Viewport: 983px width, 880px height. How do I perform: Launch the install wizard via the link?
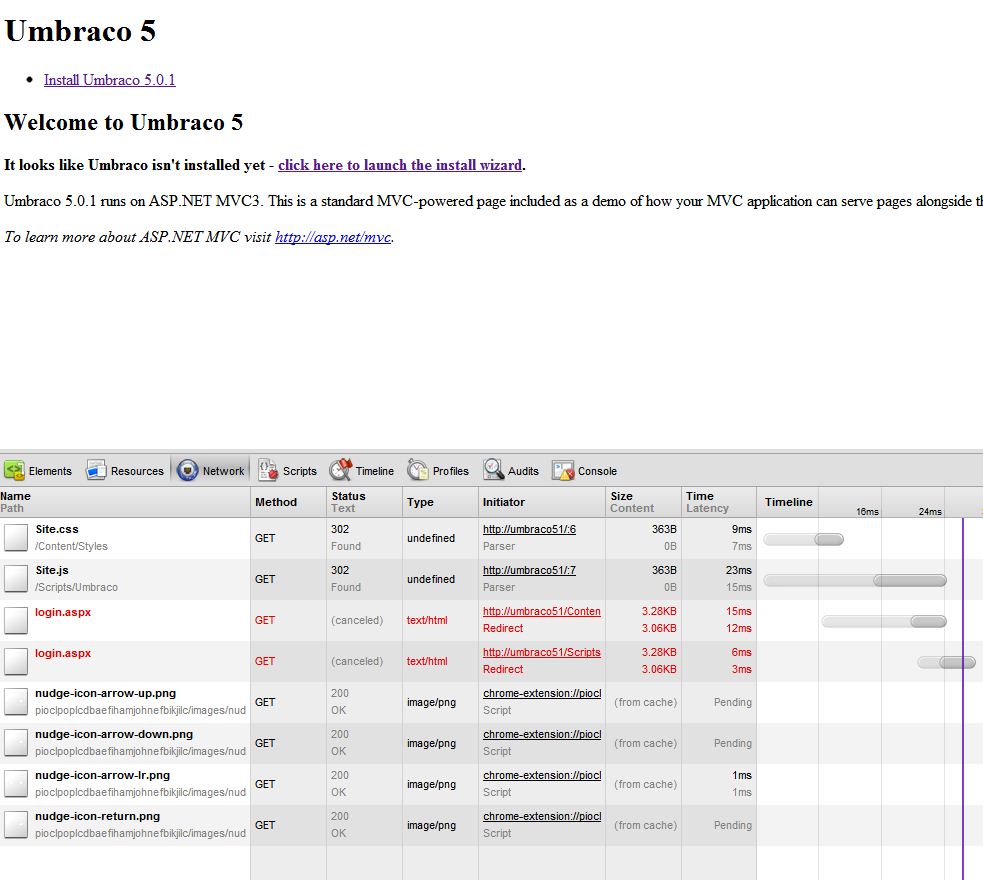(400, 165)
